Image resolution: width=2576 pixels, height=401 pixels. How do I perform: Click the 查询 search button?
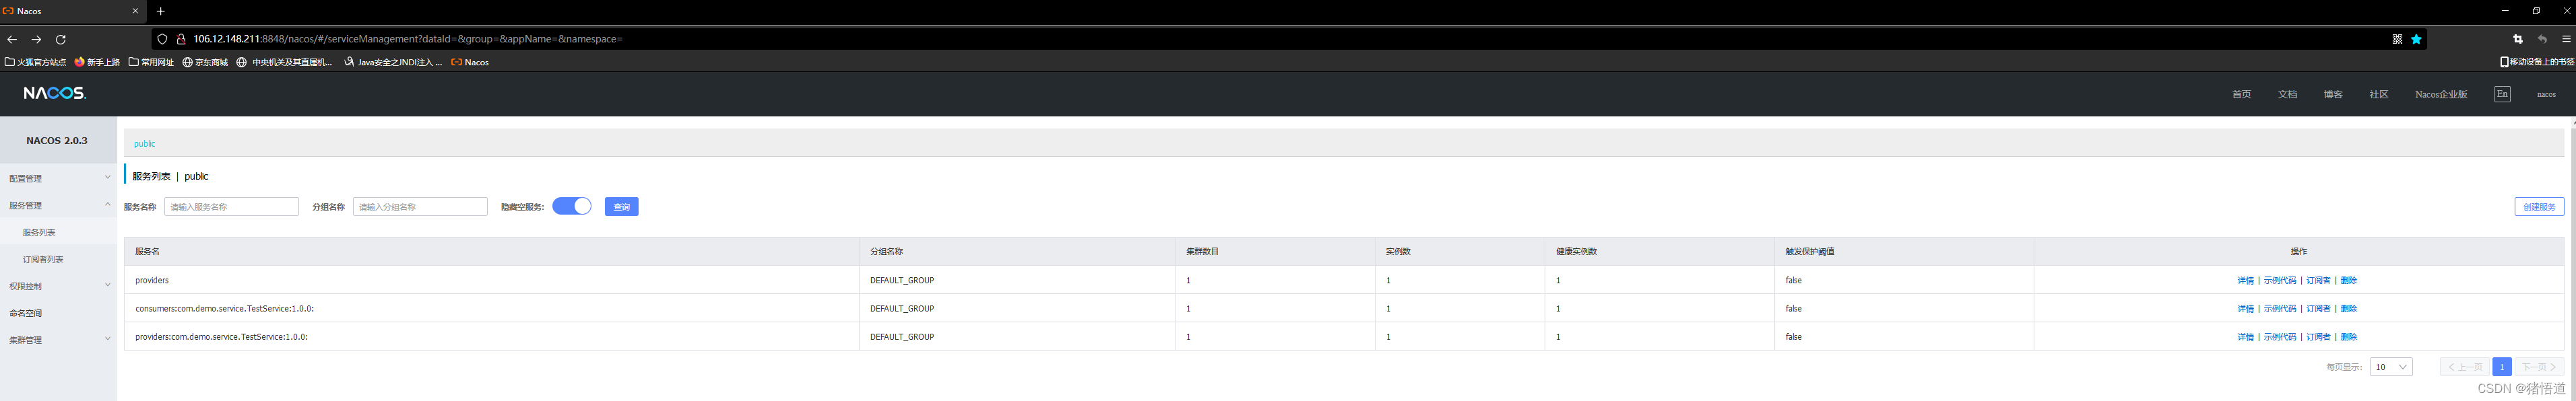point(621,206)
